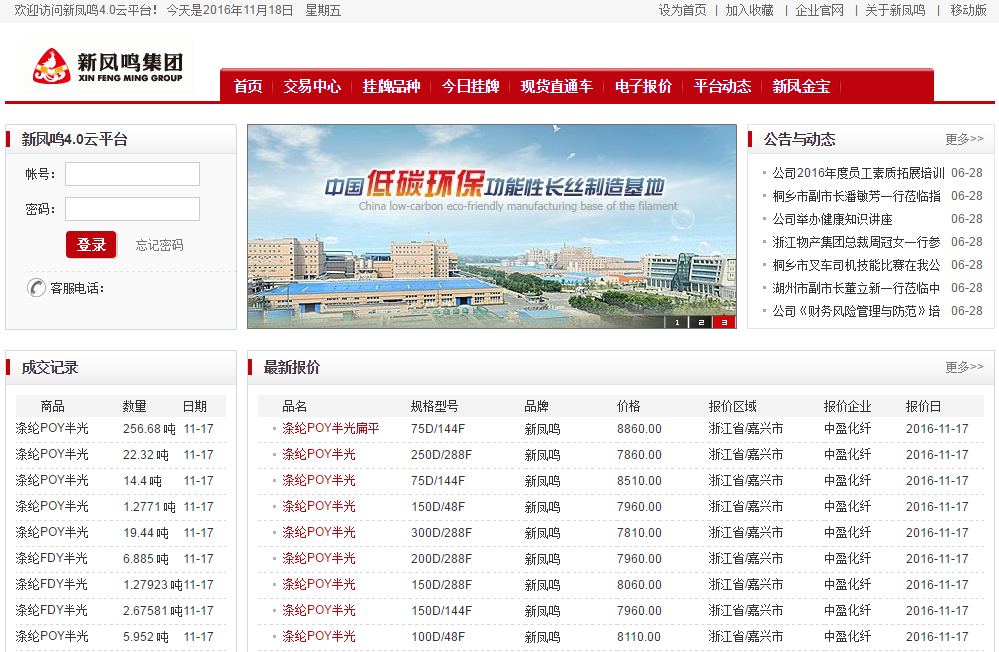Open 更多 in the 最新报价 panel
The height and width of the screenshot is (652, 999).
pos(964,367)
